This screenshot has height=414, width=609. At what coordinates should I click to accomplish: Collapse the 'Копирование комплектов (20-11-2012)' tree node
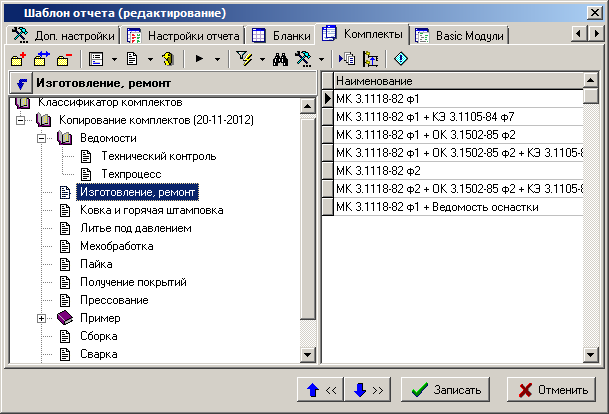click(21, 120)
